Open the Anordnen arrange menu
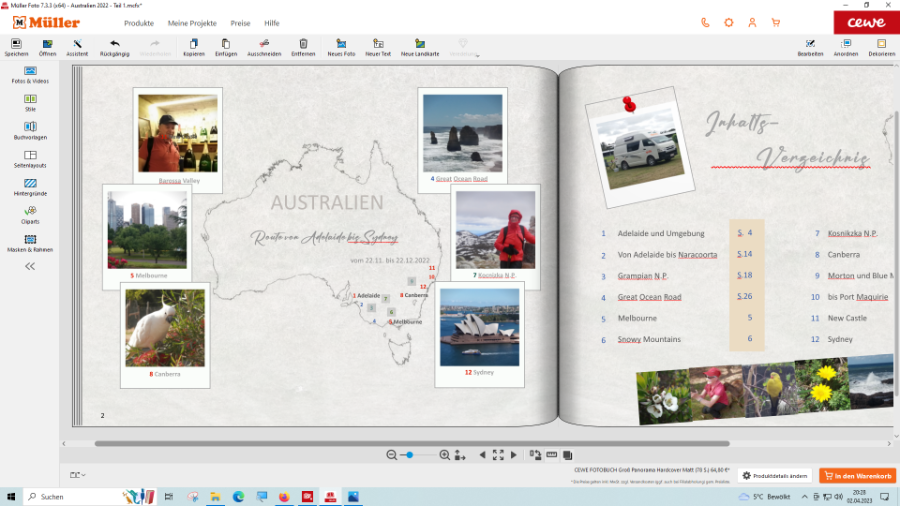 [846, 46]
